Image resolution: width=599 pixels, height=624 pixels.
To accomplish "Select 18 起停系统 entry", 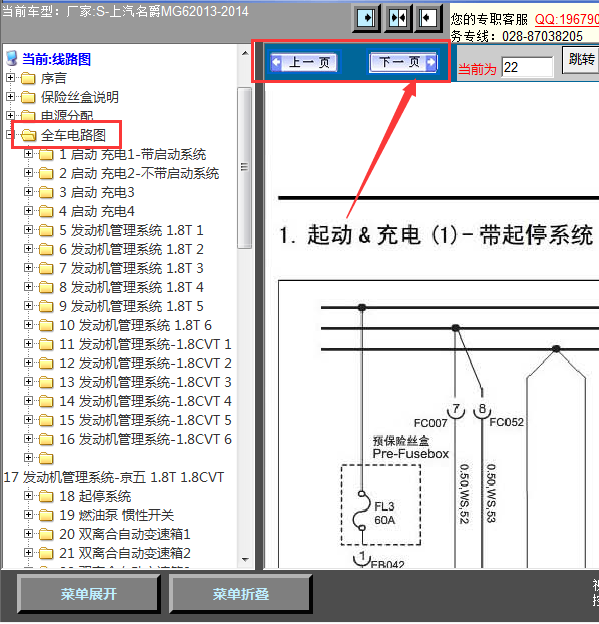I will (x=95, y=497).
